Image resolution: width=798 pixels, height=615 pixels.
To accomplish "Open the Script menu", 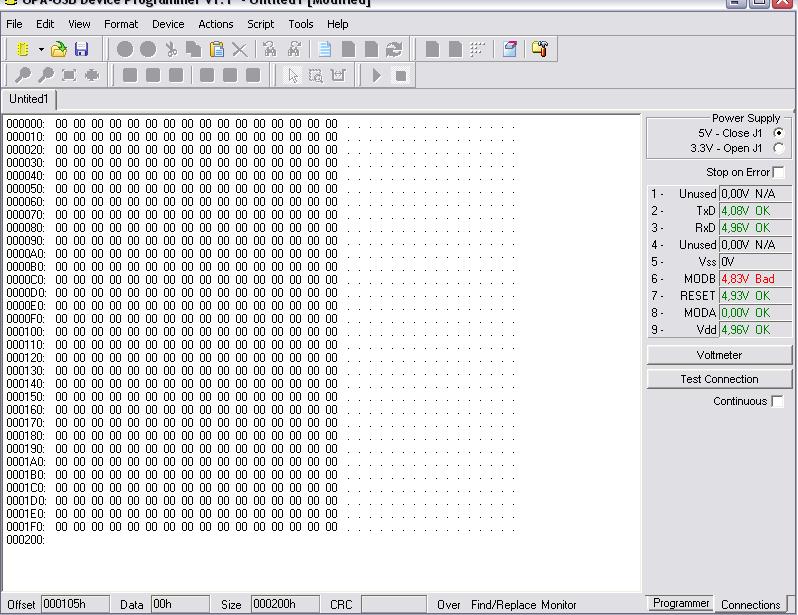I will [x=261, y=24].
